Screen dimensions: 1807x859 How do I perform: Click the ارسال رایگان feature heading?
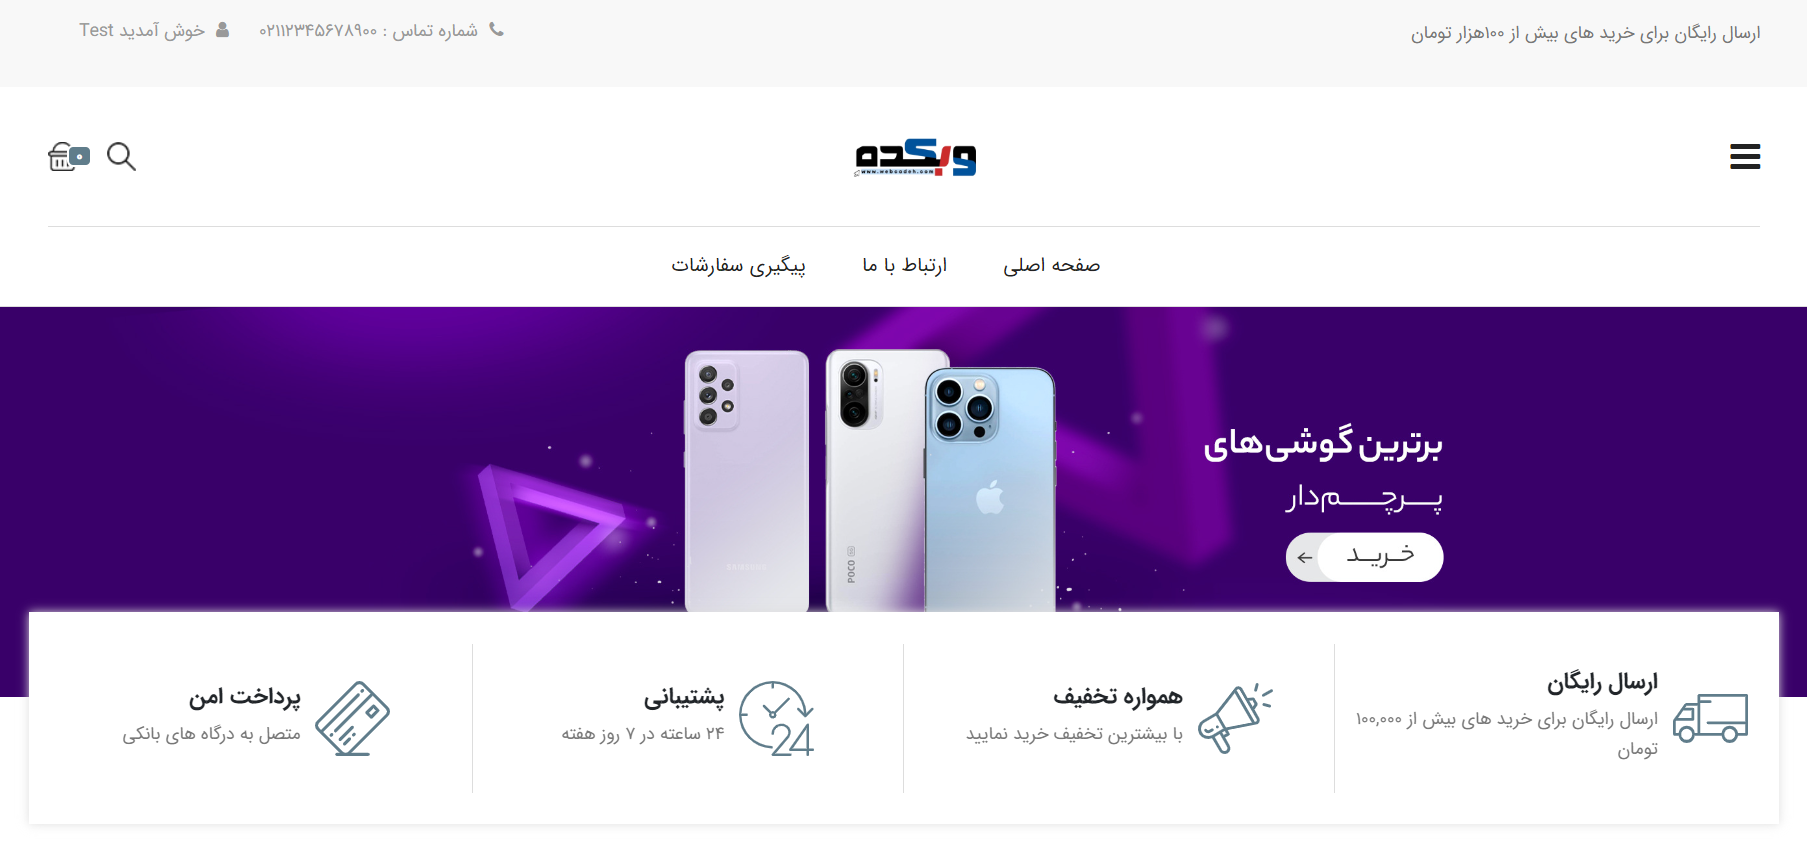pyautogui.click(x=1602, y=683)
